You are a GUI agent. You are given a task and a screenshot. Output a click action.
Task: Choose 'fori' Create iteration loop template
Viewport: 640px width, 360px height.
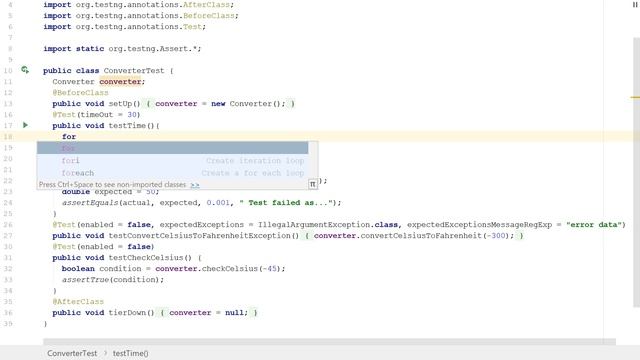[x=173, y=160]
